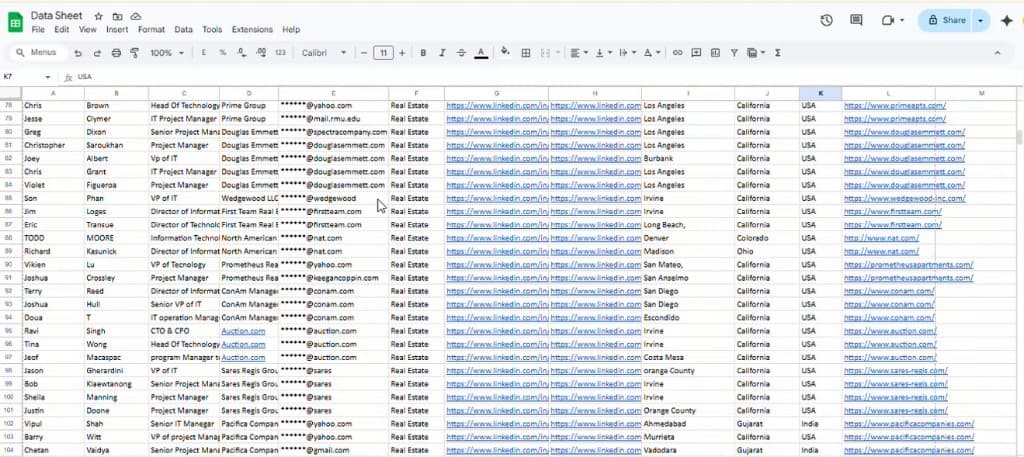Insert a comment from the toolbar
The image size is (1024, 457).
696,53
